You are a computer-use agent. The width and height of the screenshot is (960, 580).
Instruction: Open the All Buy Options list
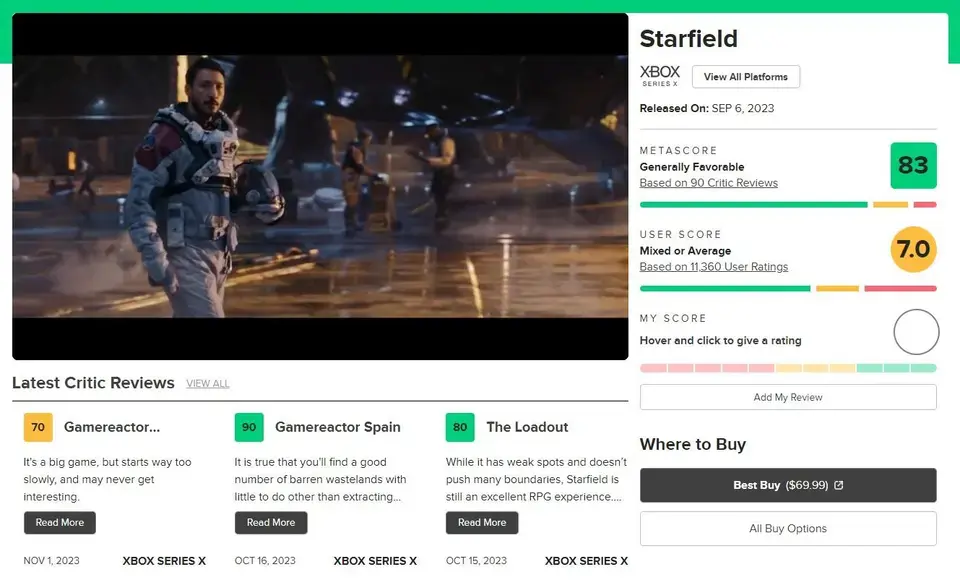point(788,528)
